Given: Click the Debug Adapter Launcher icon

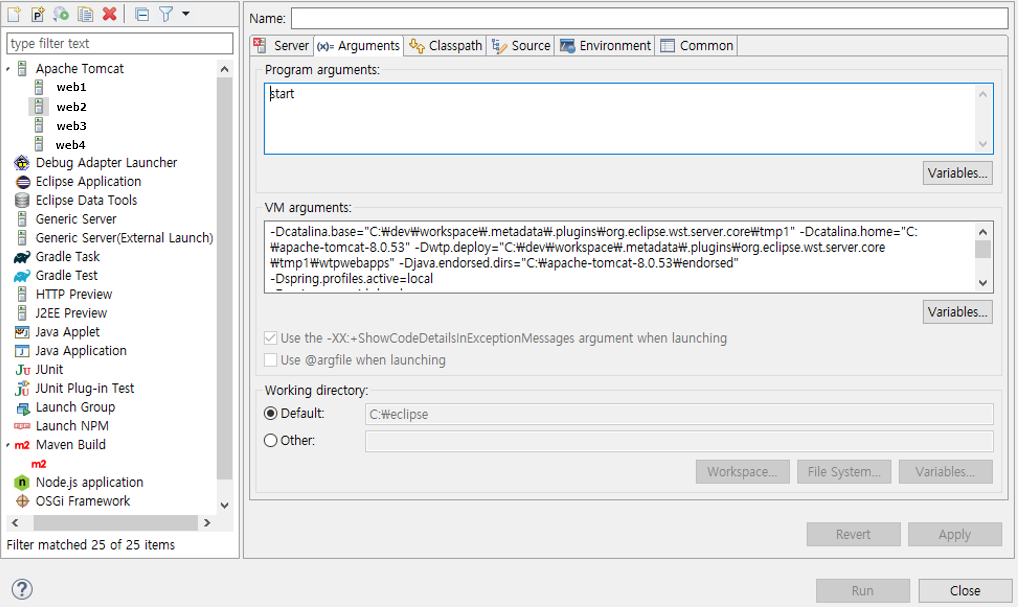Looking at the screenshot, I should coord(22,162).
